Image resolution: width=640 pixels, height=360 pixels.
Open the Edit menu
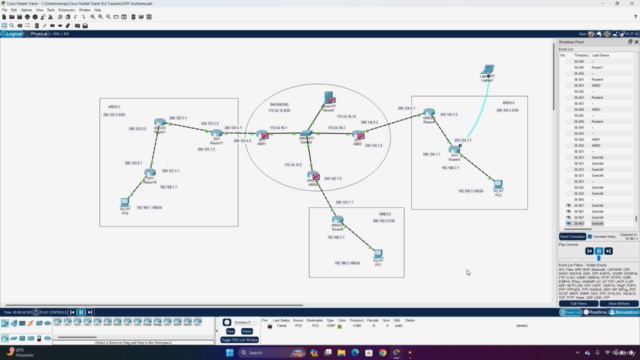(x=14, y=10)
